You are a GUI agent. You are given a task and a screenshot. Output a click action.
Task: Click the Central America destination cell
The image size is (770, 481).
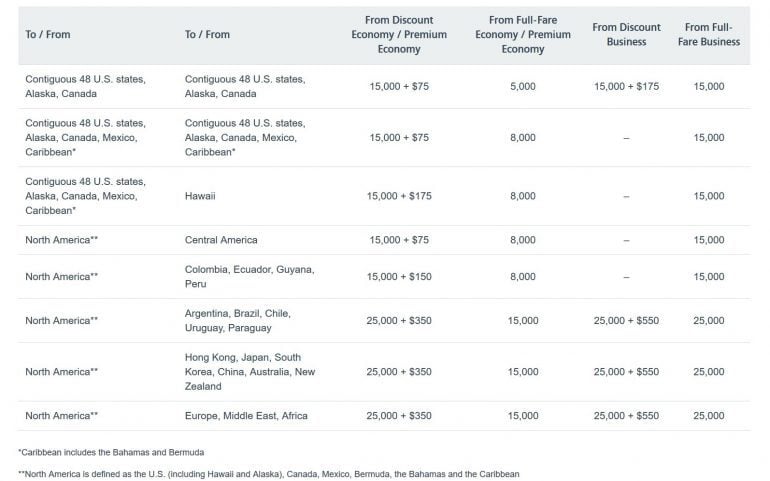point(221,240)
